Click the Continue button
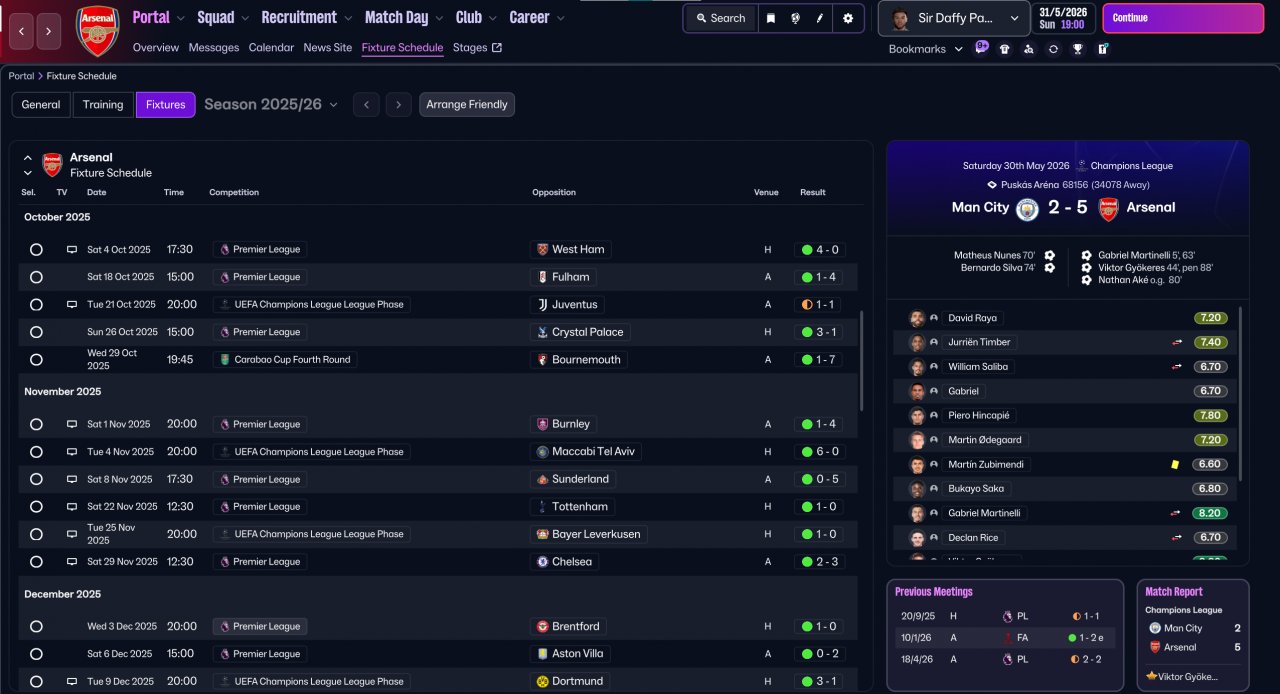1280x694 pixels. [x=1182, y=18]
